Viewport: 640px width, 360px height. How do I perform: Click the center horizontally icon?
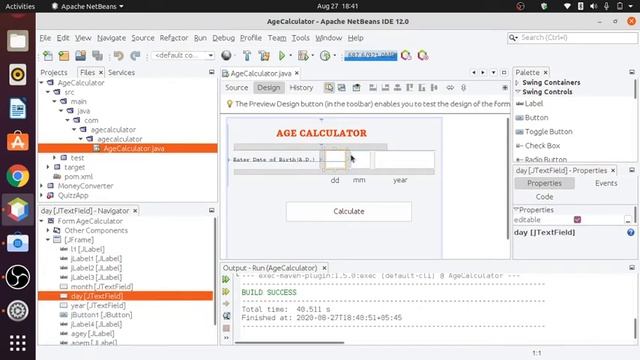tap(397, 88)
